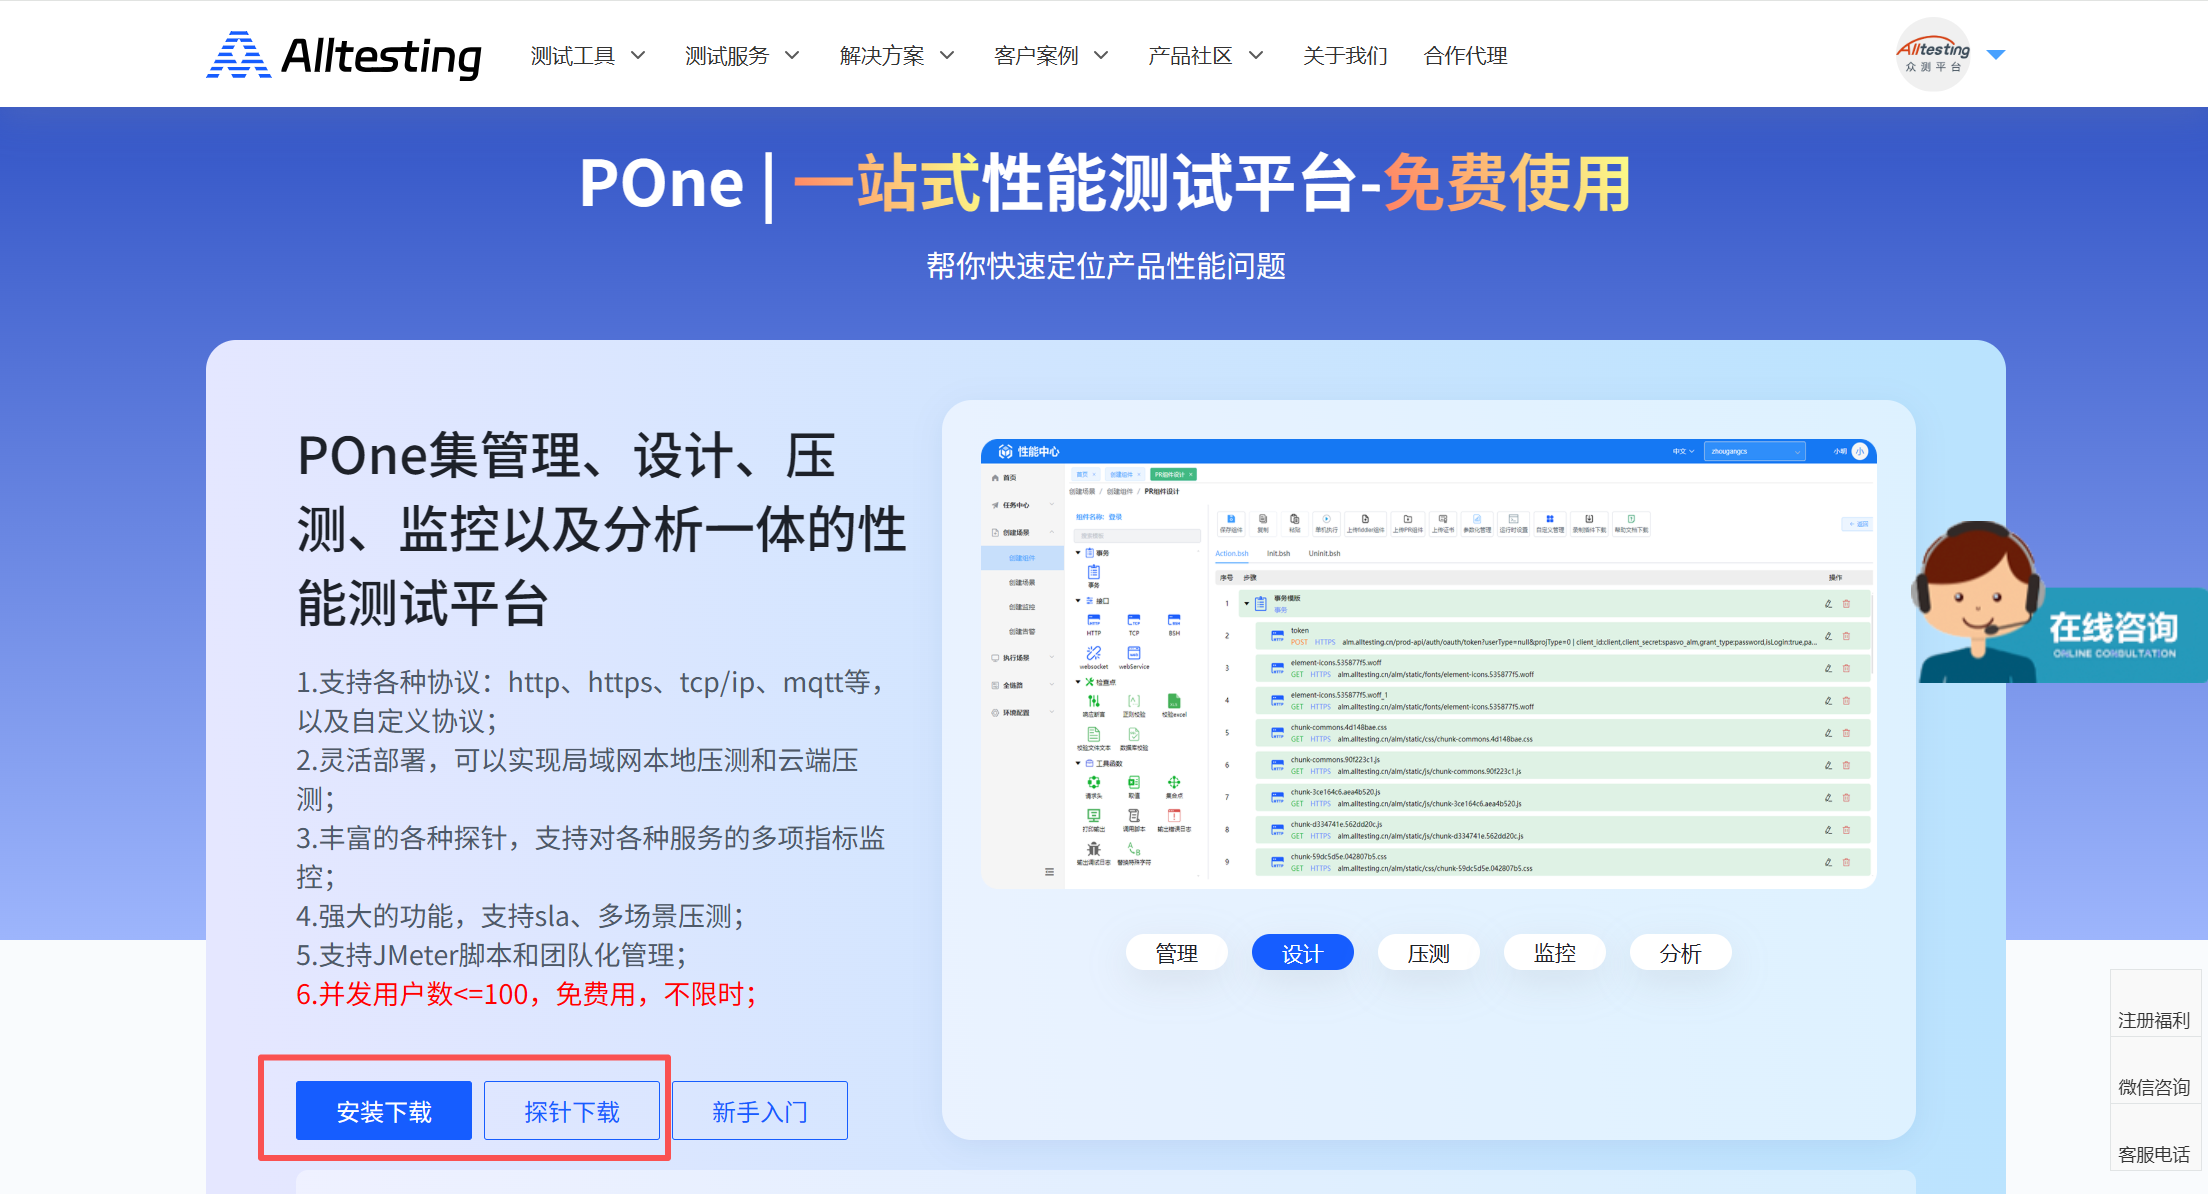Switch preview to the 管理 tab
Image resolution: width=2208 pixels, height=1194 pixels.
(1176, 953)
